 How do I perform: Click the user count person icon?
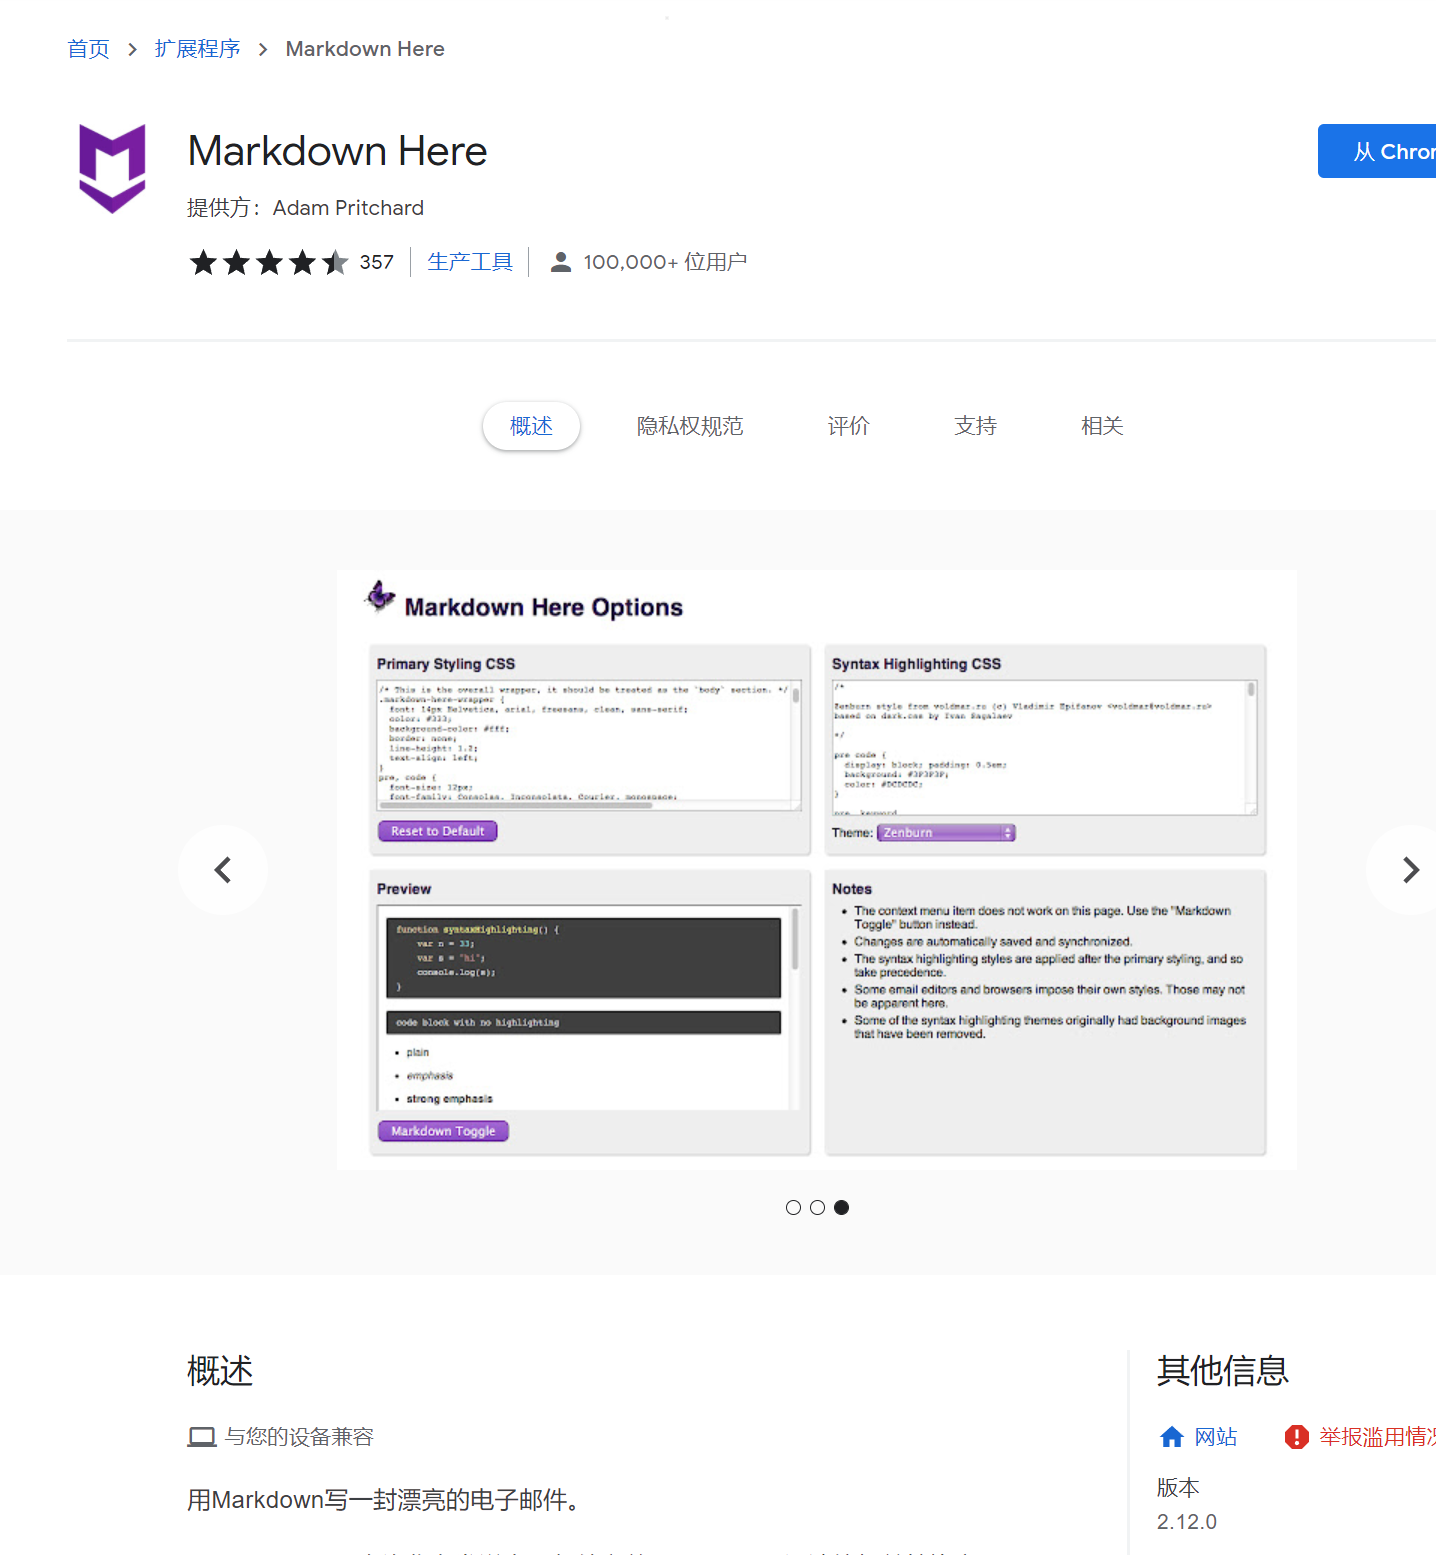click(561, 262)
